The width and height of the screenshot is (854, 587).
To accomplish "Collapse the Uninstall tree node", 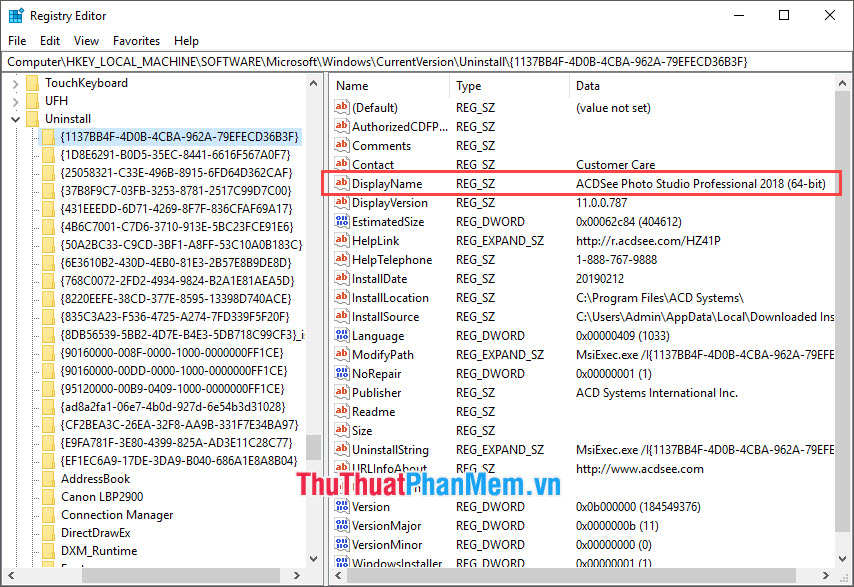I will (x=16, y=118).
